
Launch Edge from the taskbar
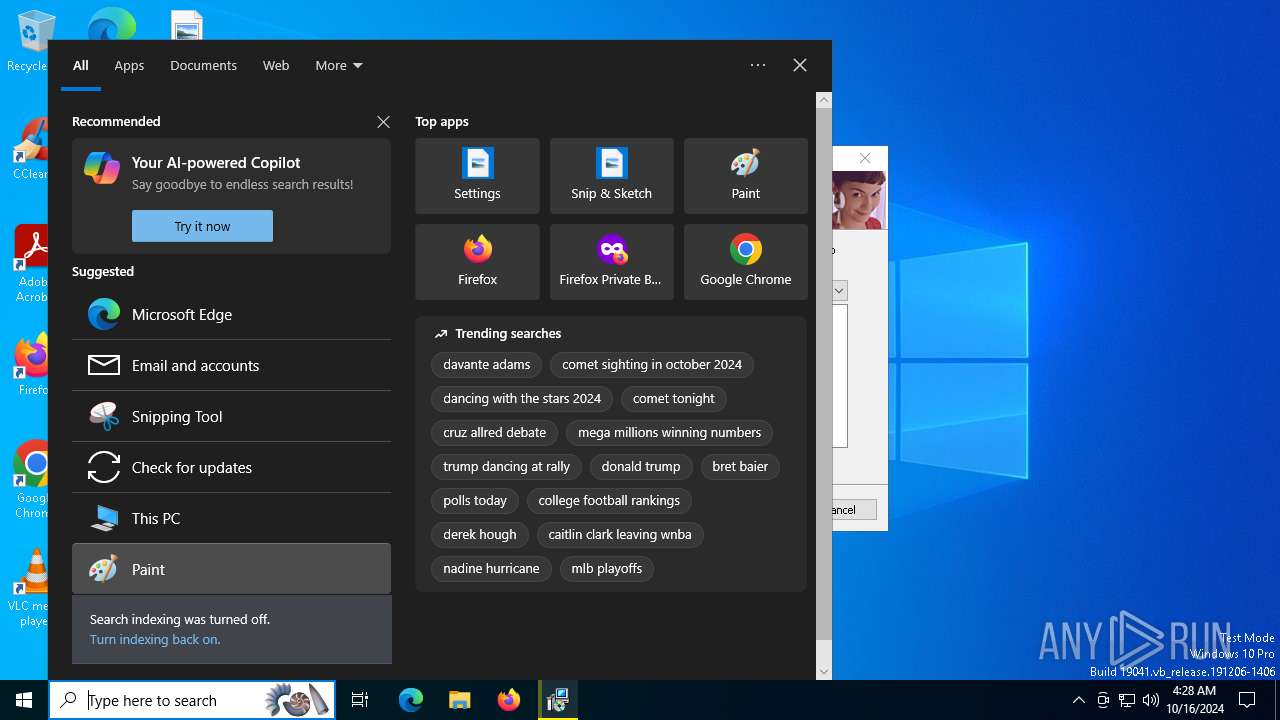411,700
